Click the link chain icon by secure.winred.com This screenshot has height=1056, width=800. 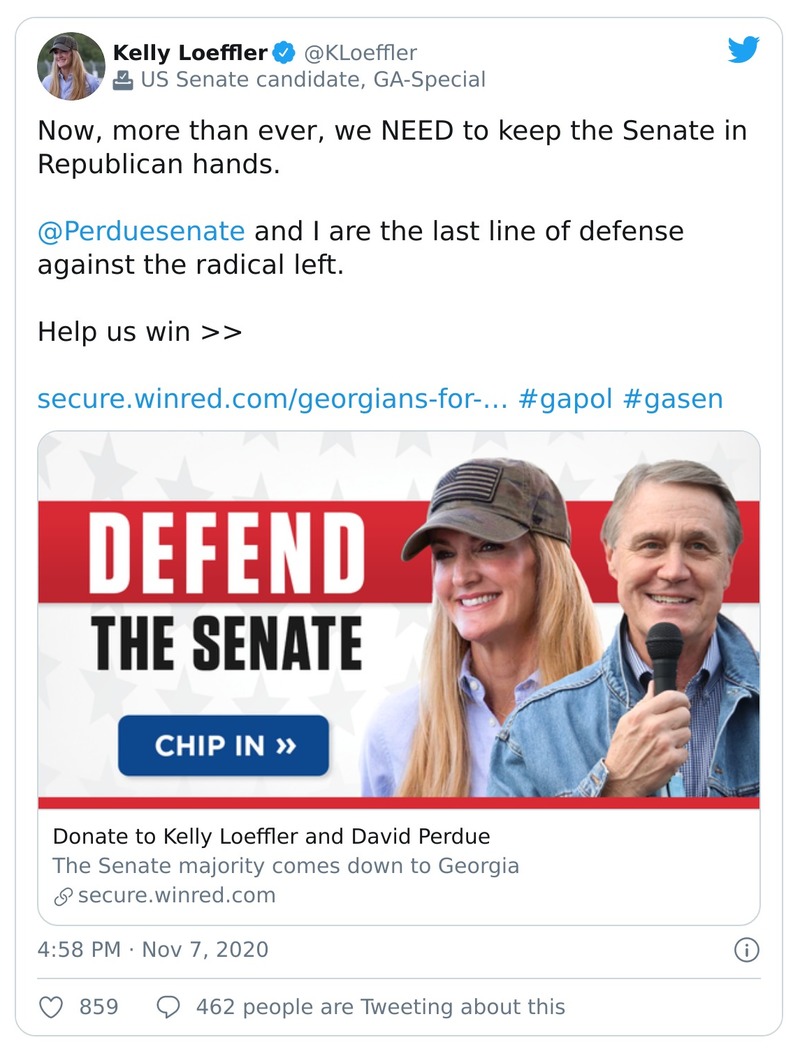click(63, 896)
